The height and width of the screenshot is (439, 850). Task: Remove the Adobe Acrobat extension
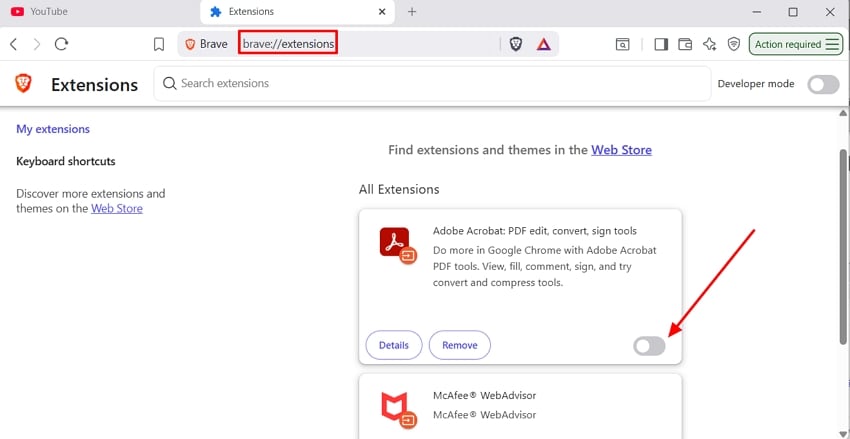tap(460, 345)
